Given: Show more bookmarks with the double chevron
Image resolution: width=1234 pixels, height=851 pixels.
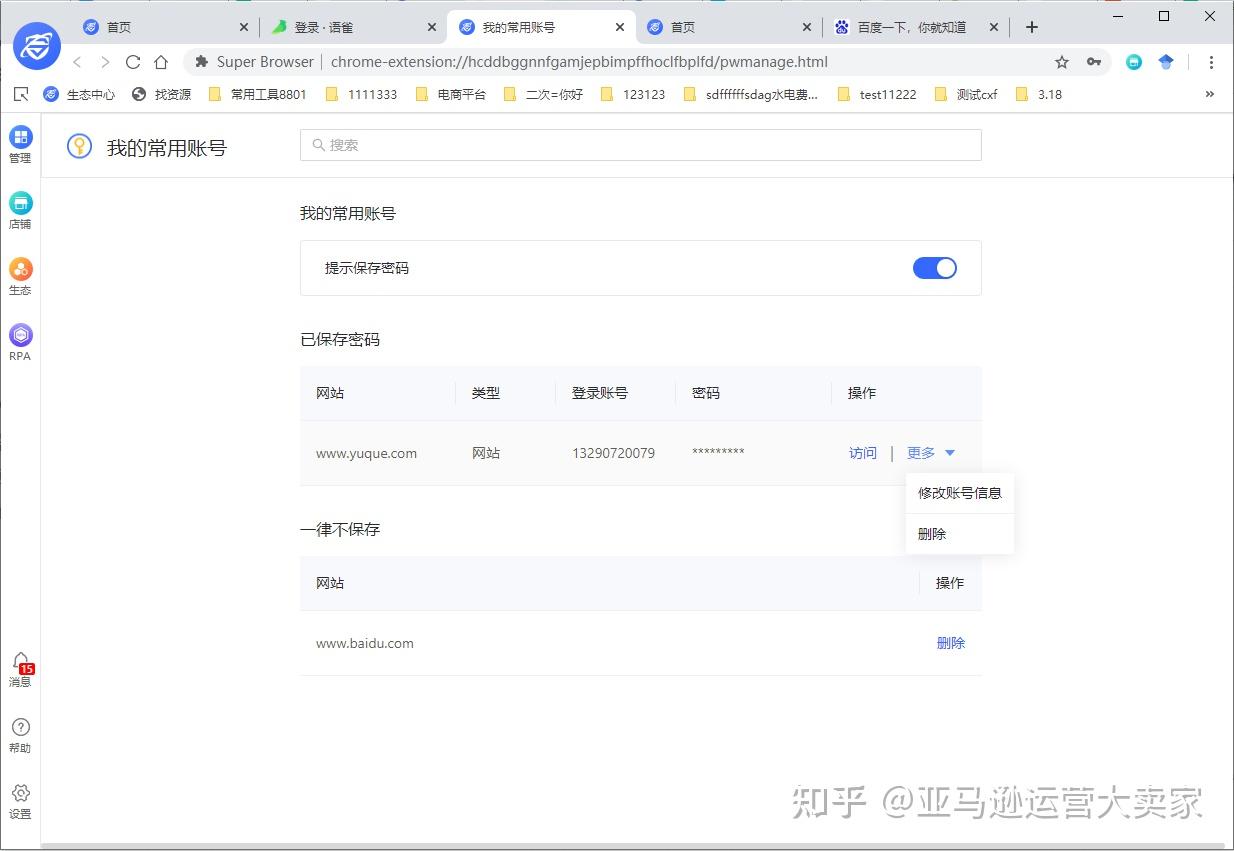Looking at the screenshot, I should coord(1210,94).
